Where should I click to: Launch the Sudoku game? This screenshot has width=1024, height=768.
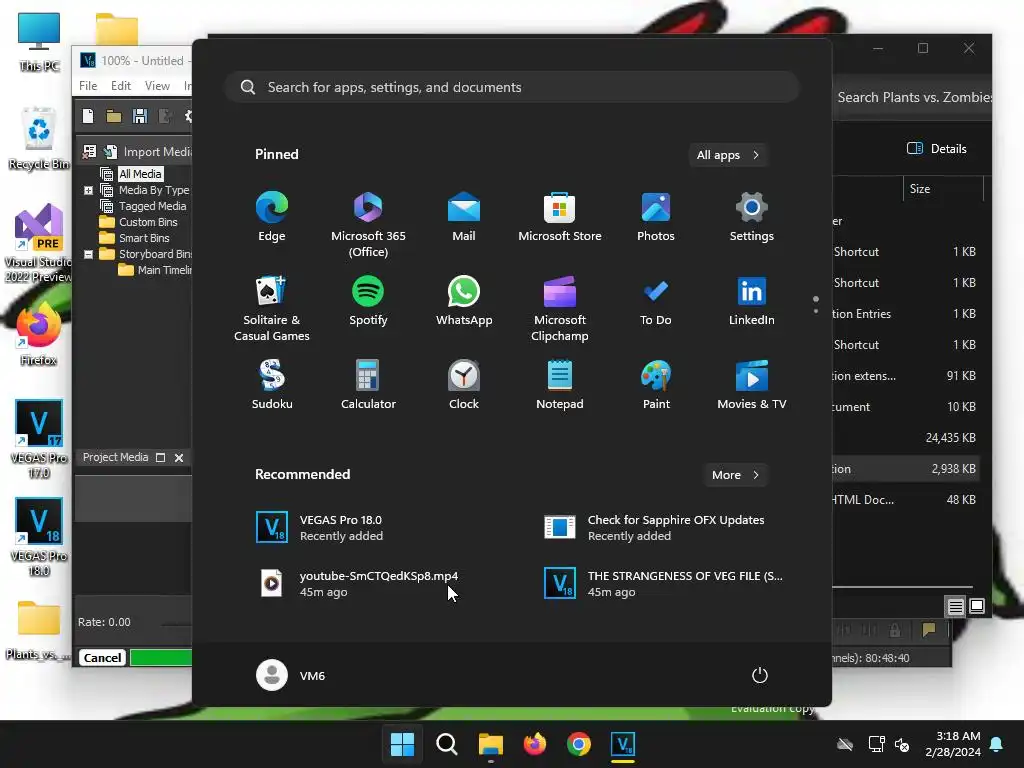(x=272, y=385)
